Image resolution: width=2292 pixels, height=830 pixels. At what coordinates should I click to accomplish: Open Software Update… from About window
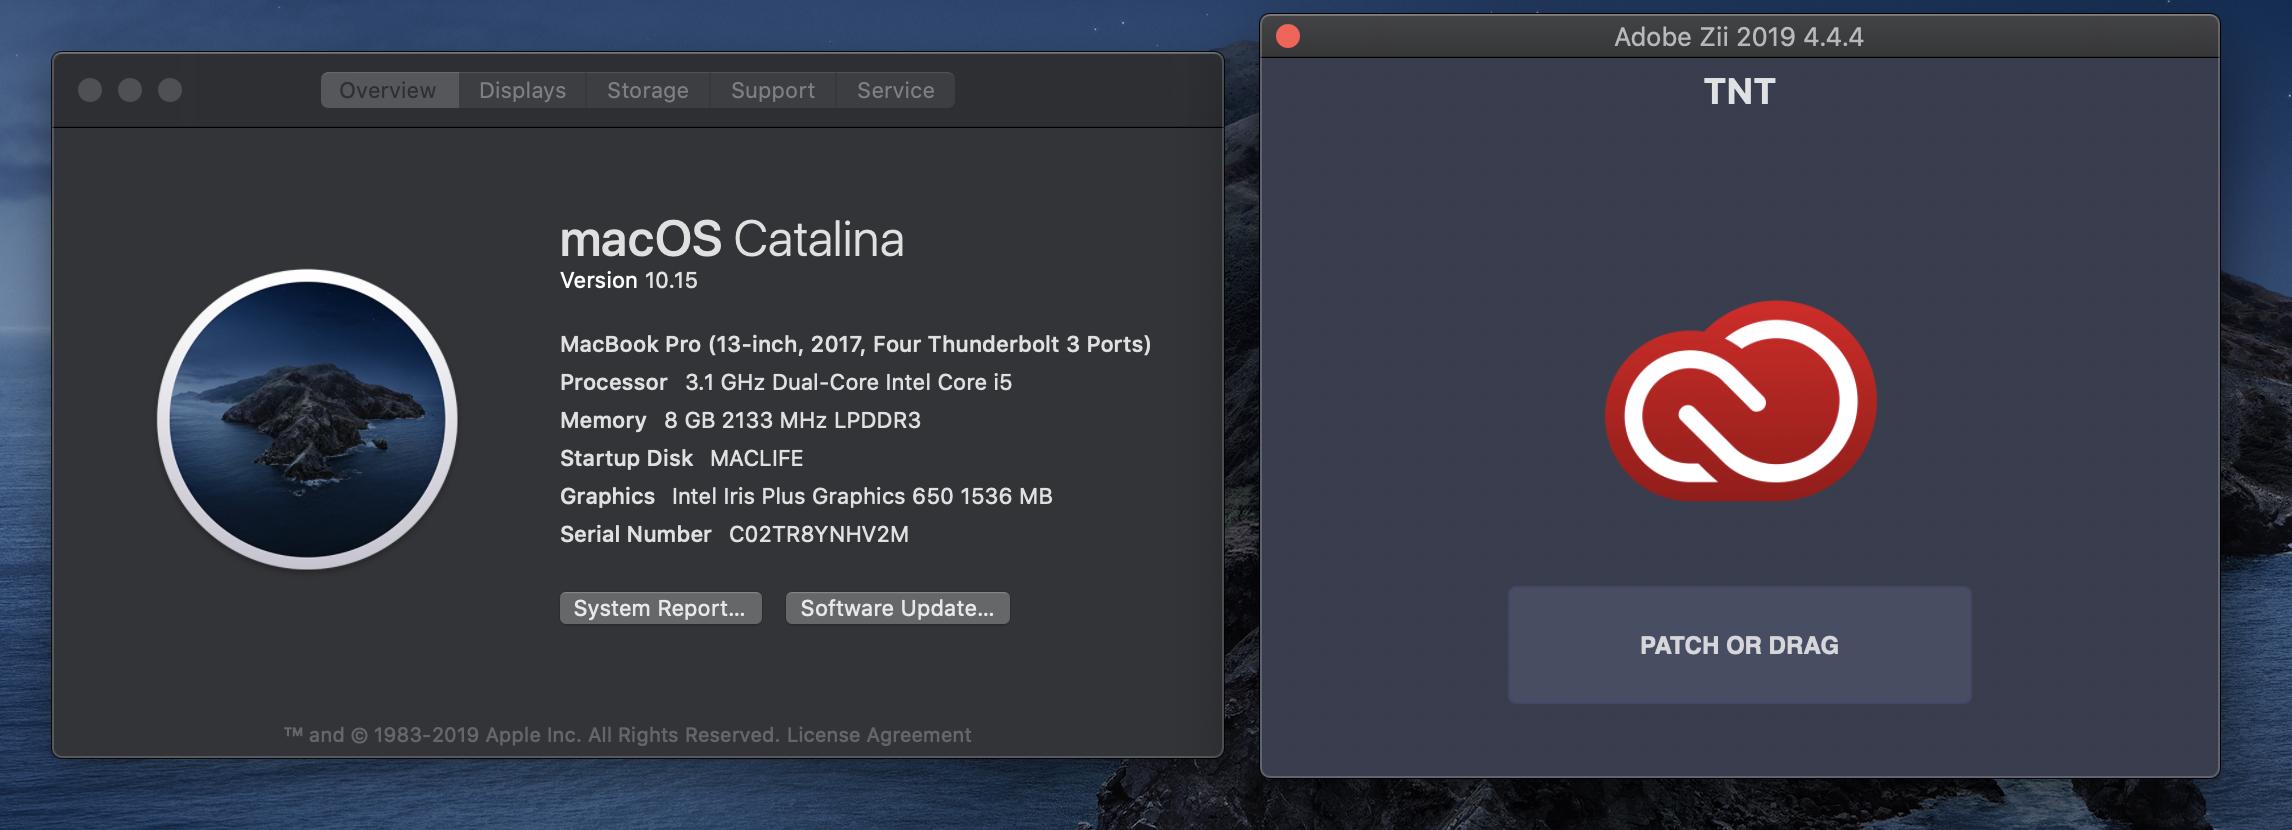pos(897,608)
